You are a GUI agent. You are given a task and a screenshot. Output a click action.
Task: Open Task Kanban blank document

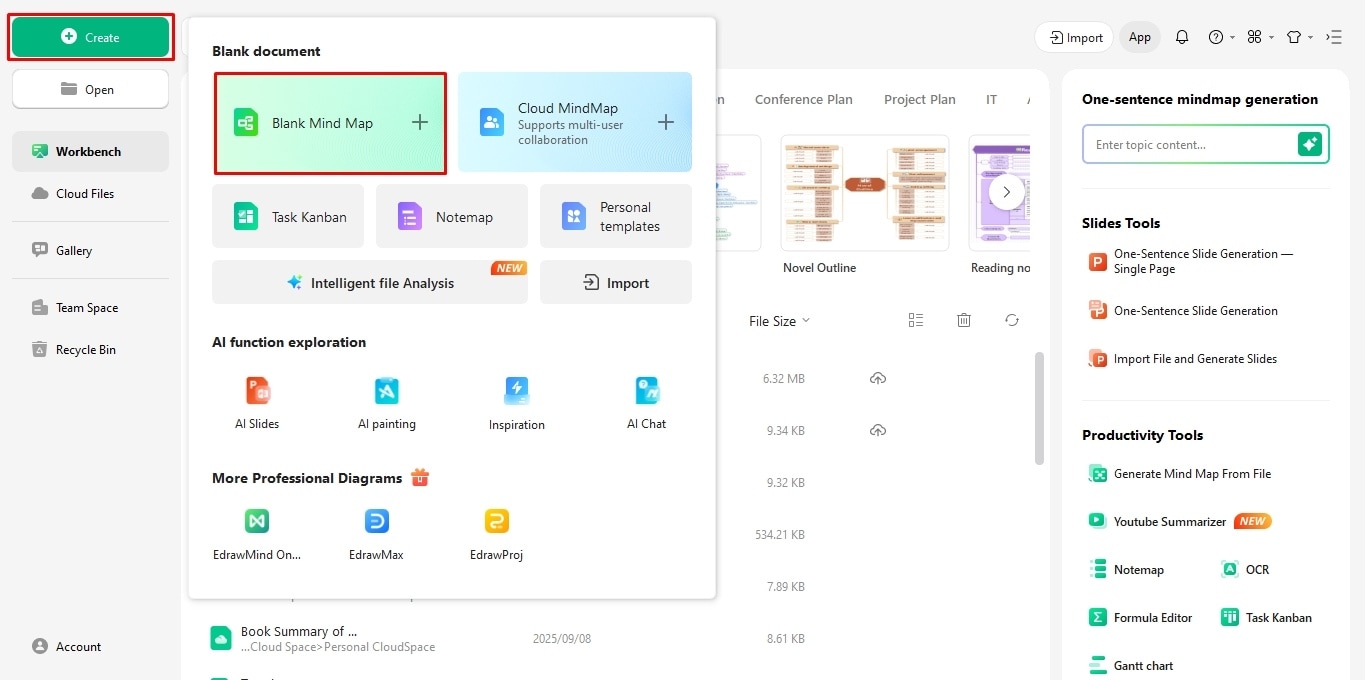click(x=288, y=216)
